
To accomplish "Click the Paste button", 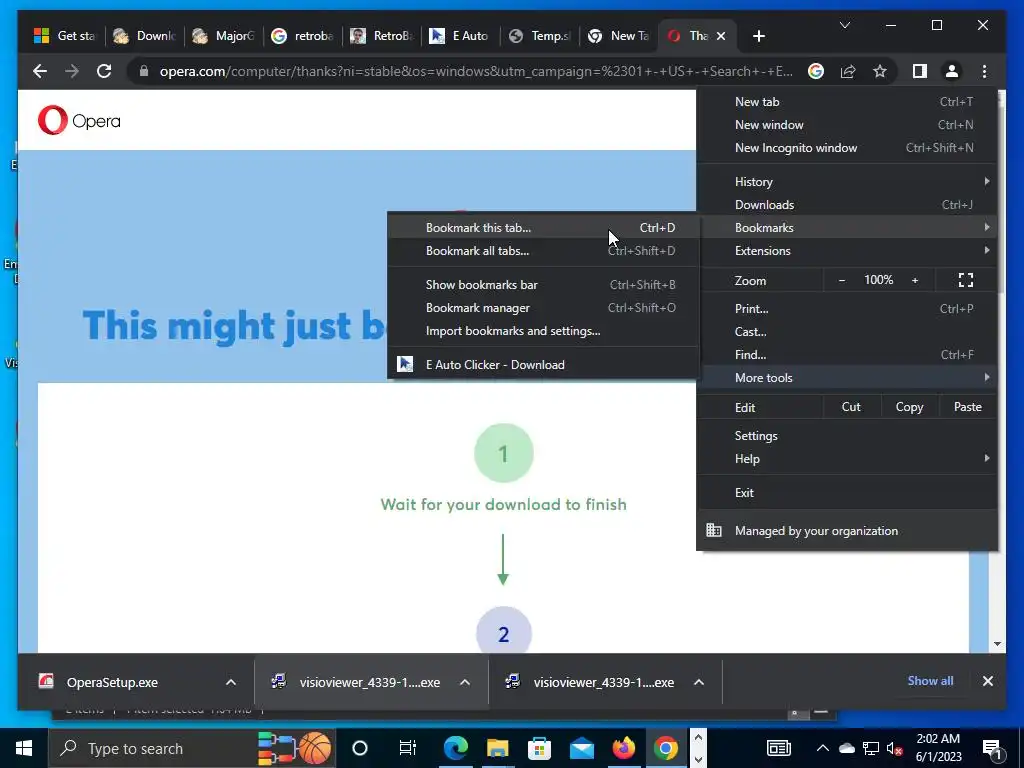I will tap(967, 407).
